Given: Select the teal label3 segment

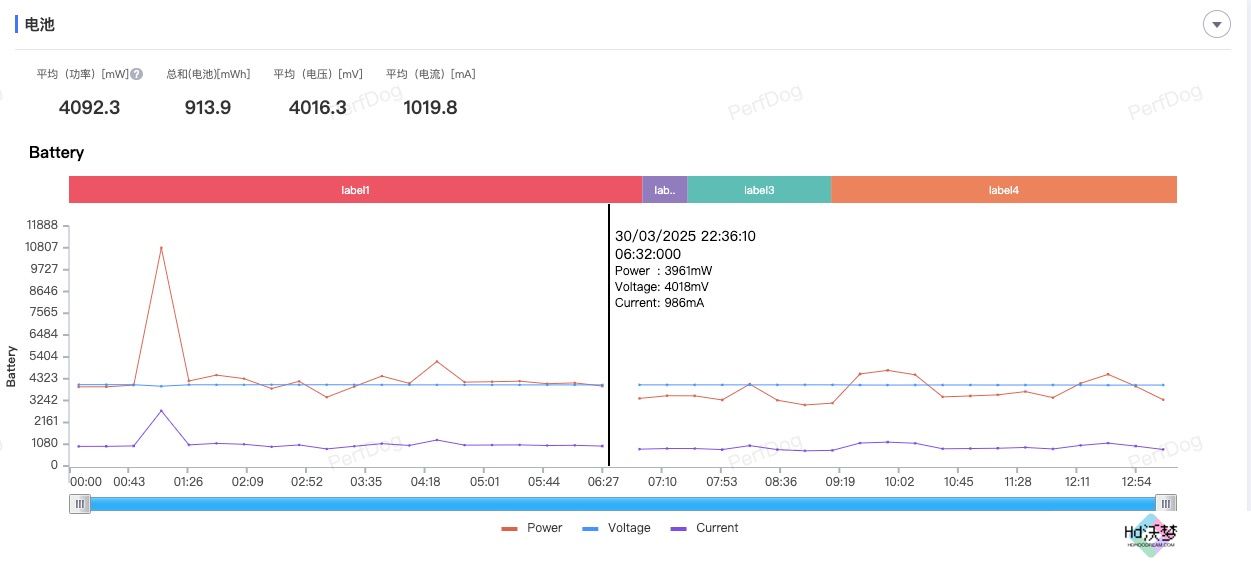Looking at the screenshot, I should tap(758, 190).
